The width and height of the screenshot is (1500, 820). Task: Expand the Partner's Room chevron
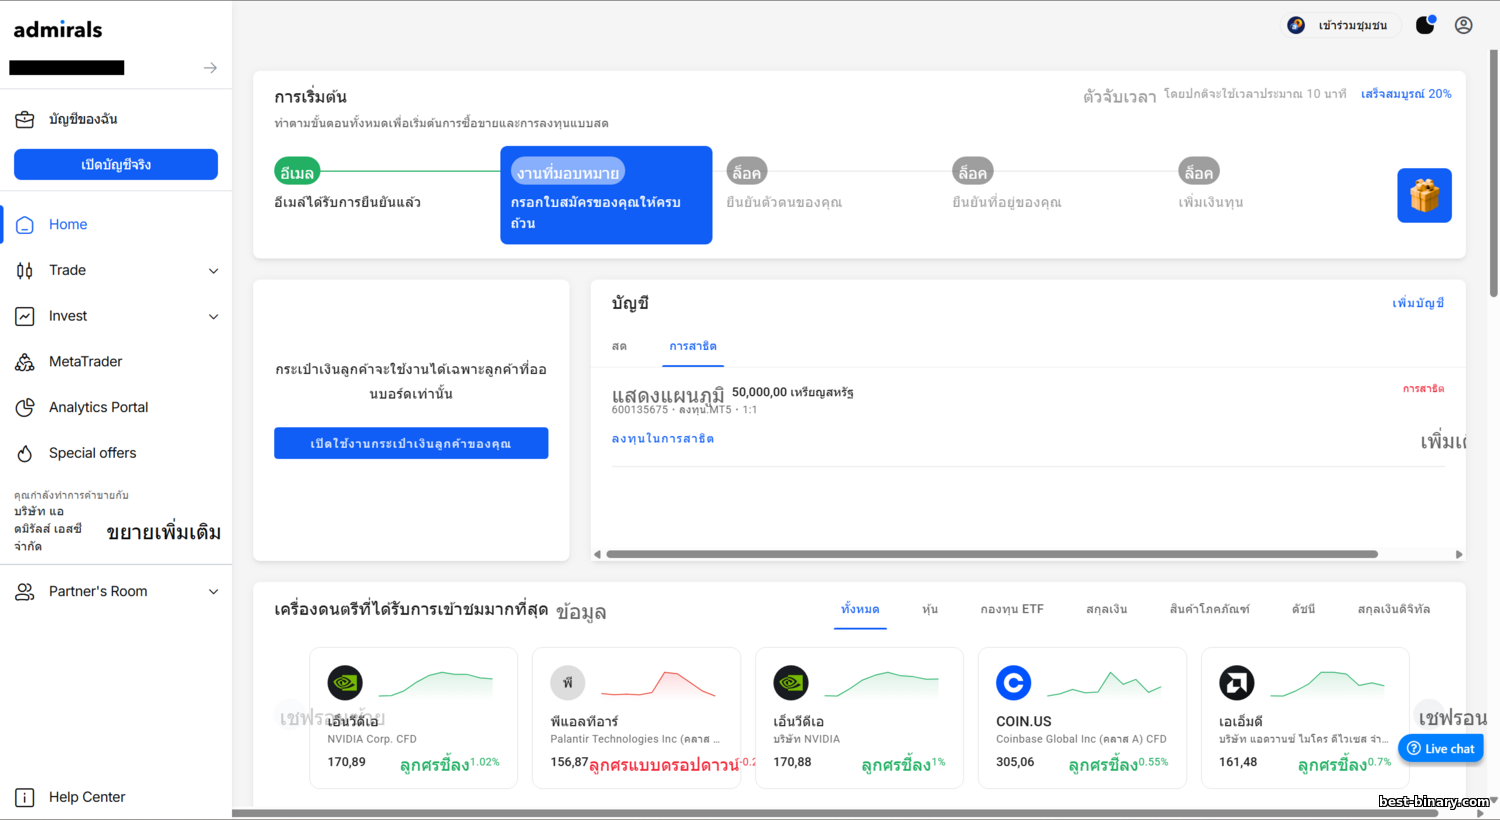tap(213, 592)
